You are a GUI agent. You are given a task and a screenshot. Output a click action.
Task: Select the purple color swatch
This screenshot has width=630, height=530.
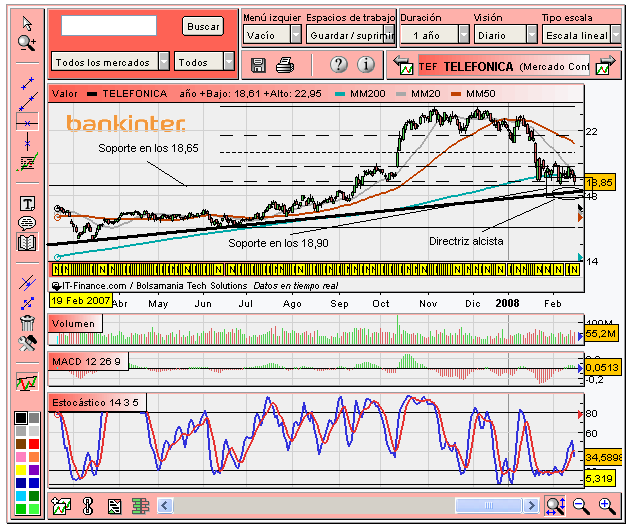34,469
